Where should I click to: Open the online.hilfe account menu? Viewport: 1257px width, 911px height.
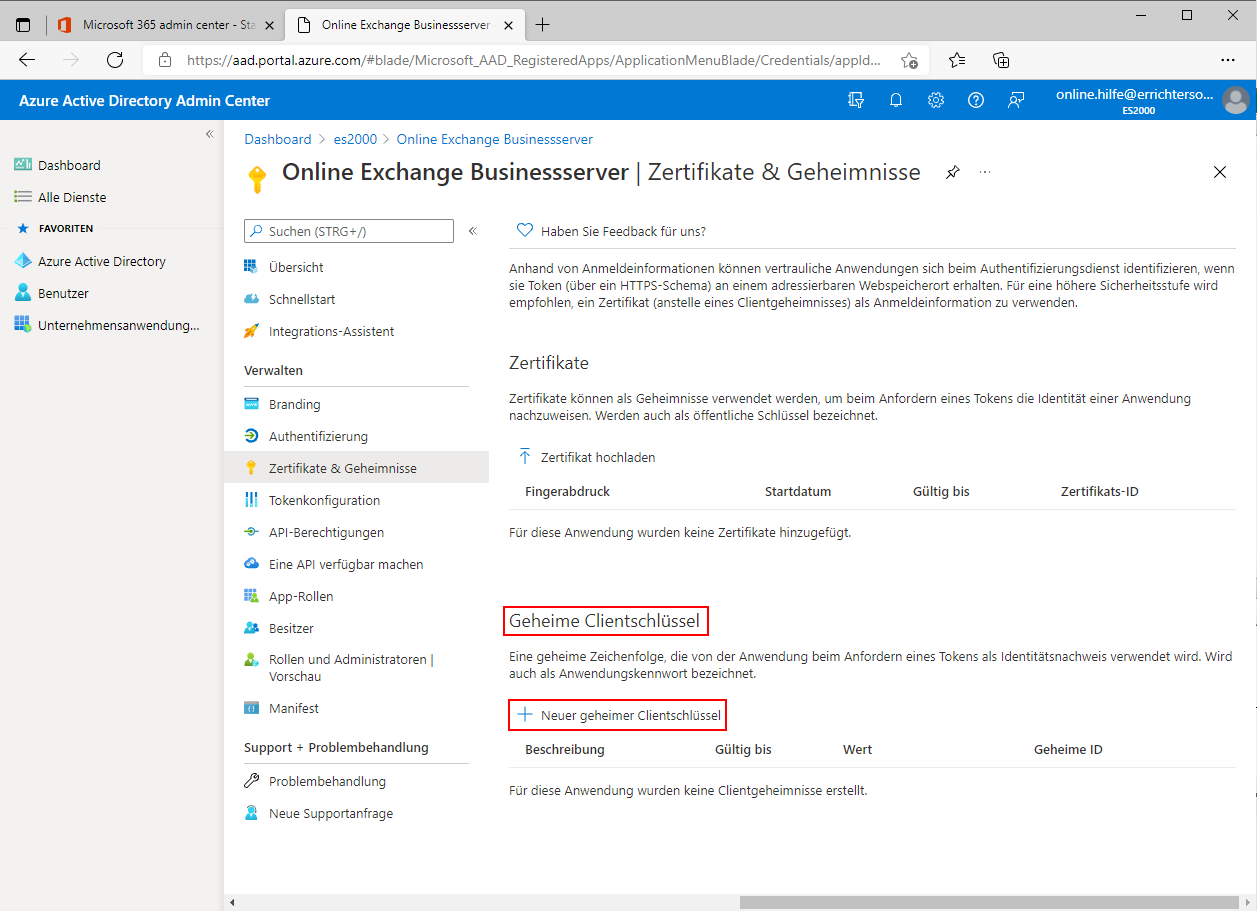coord(1151,100)
